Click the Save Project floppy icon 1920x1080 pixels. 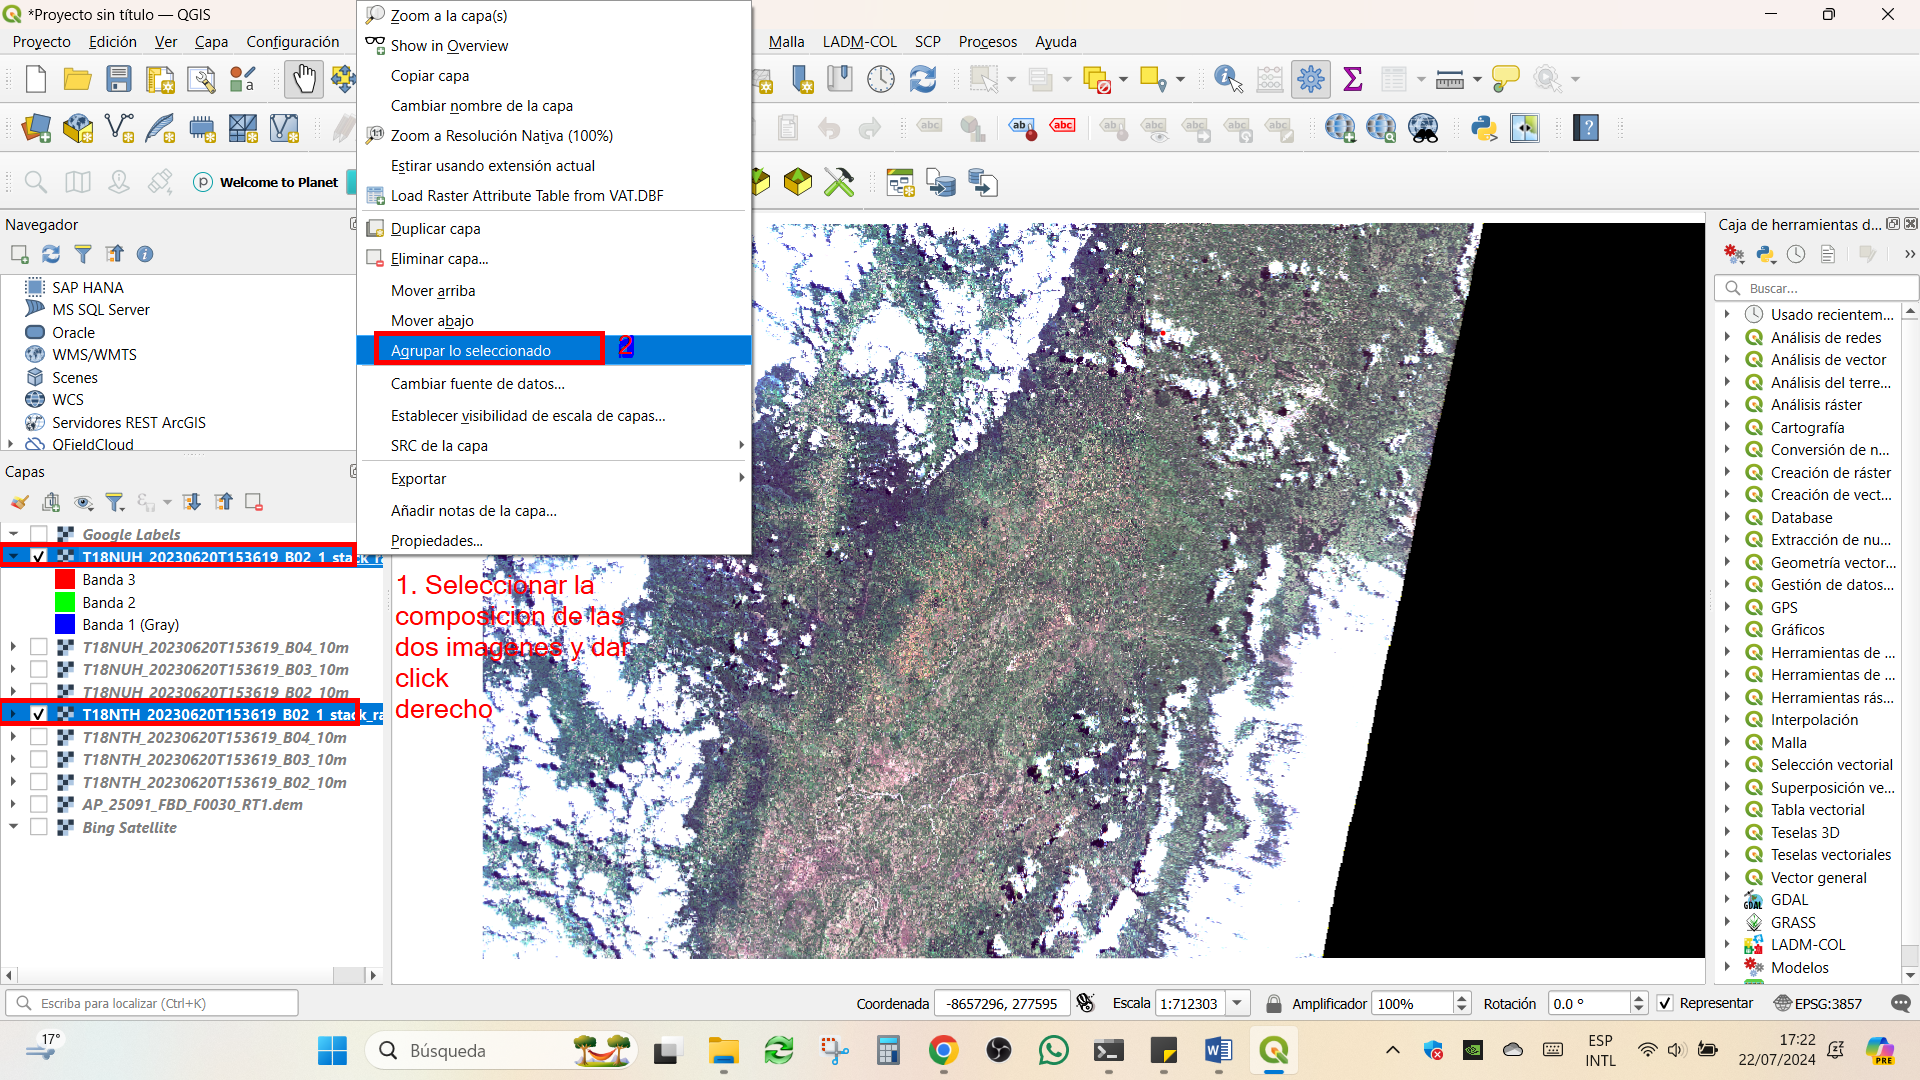(119, 79)
